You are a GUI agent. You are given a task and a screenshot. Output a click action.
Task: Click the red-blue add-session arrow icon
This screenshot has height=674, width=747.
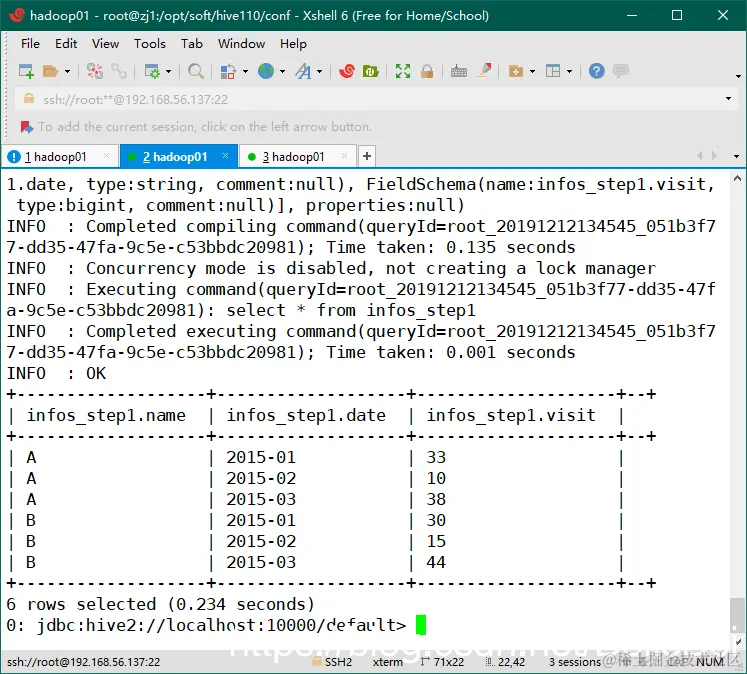[x=27, y=127]
